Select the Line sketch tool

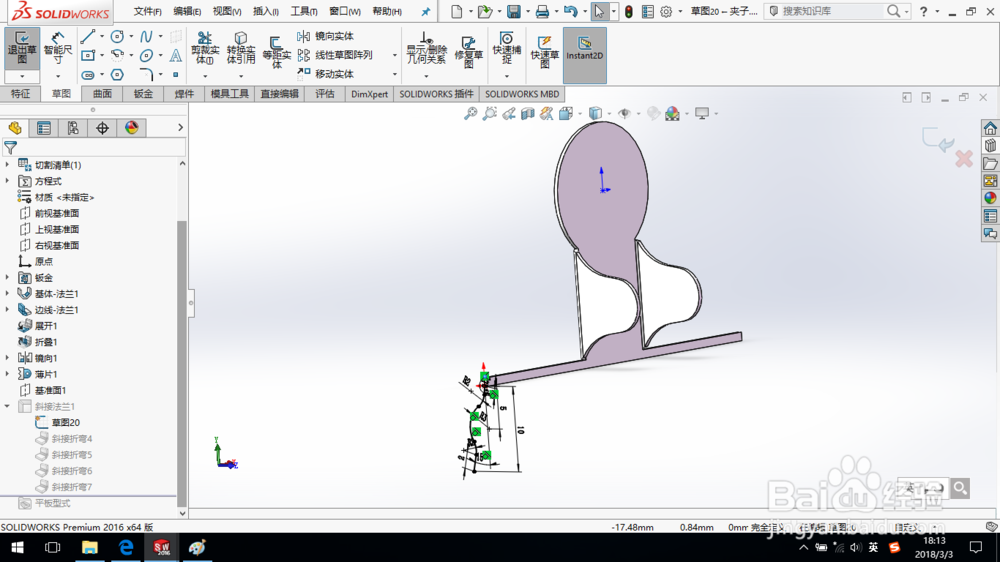click(x=88, y=36)
